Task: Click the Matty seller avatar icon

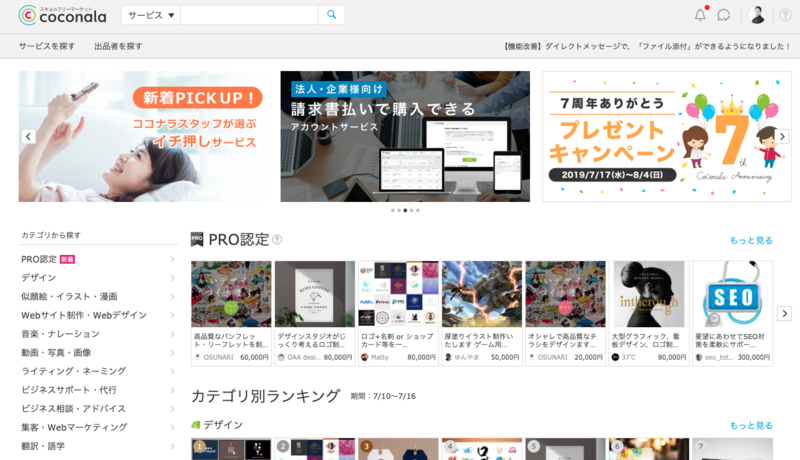Action: [x=365, y=357]
